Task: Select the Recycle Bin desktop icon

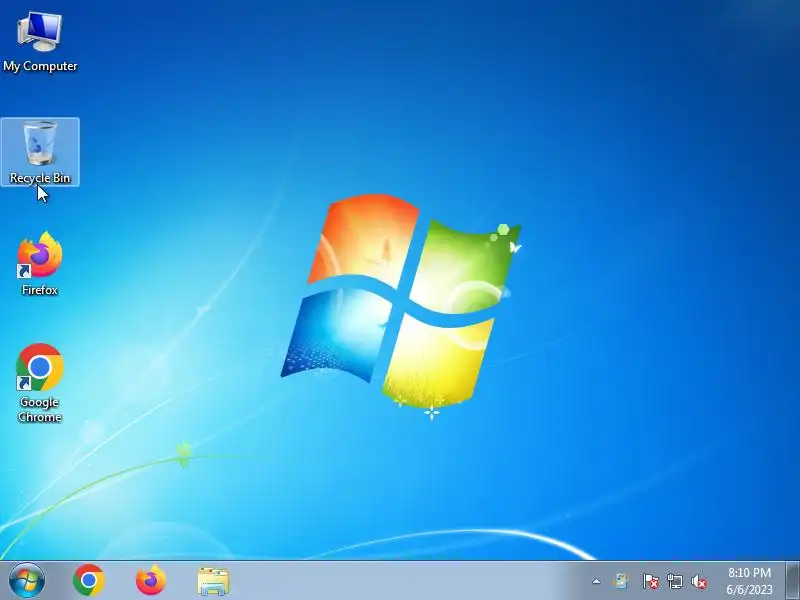Action: click(x=40, y=152)
